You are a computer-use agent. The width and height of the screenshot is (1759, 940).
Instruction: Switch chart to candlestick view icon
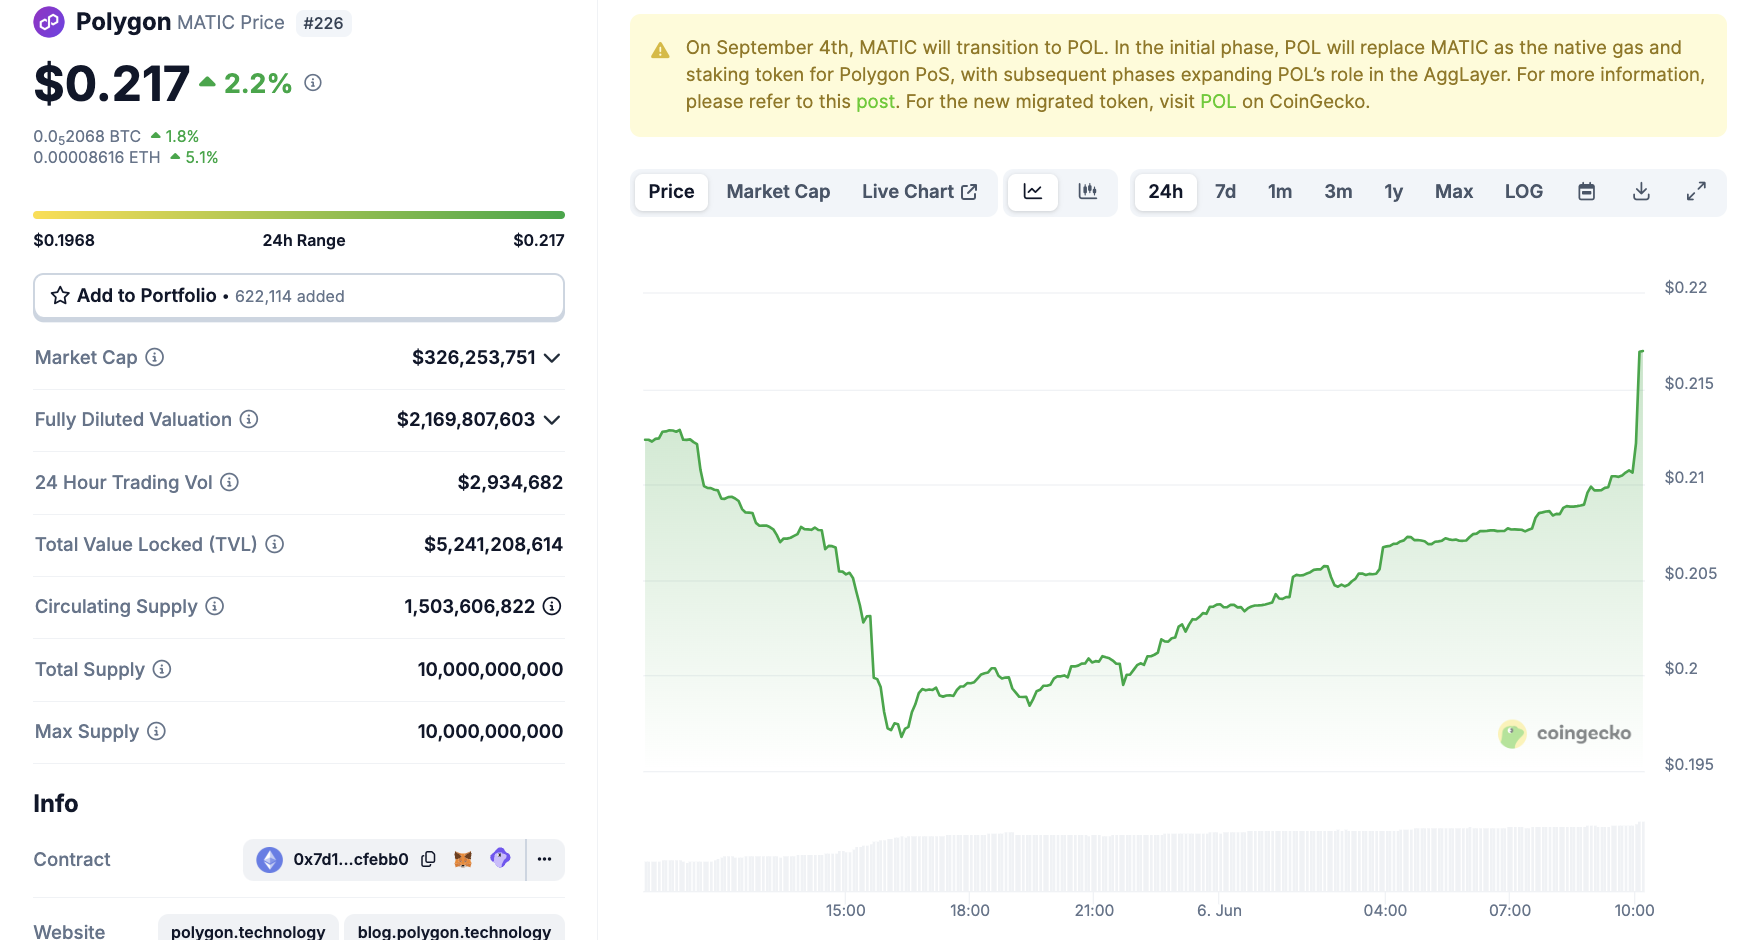coord(1088,192)
